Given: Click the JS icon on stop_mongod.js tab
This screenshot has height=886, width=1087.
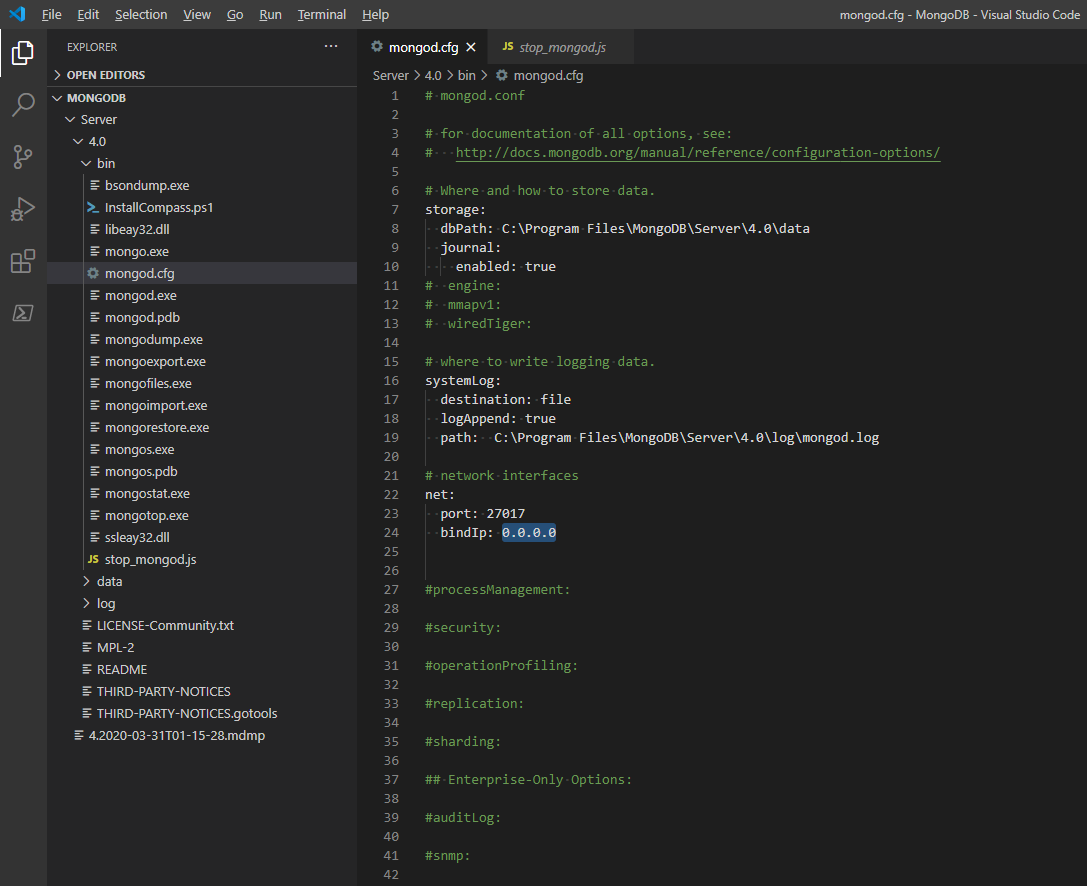Looking at the screenshot, I should tap(507, 46).
